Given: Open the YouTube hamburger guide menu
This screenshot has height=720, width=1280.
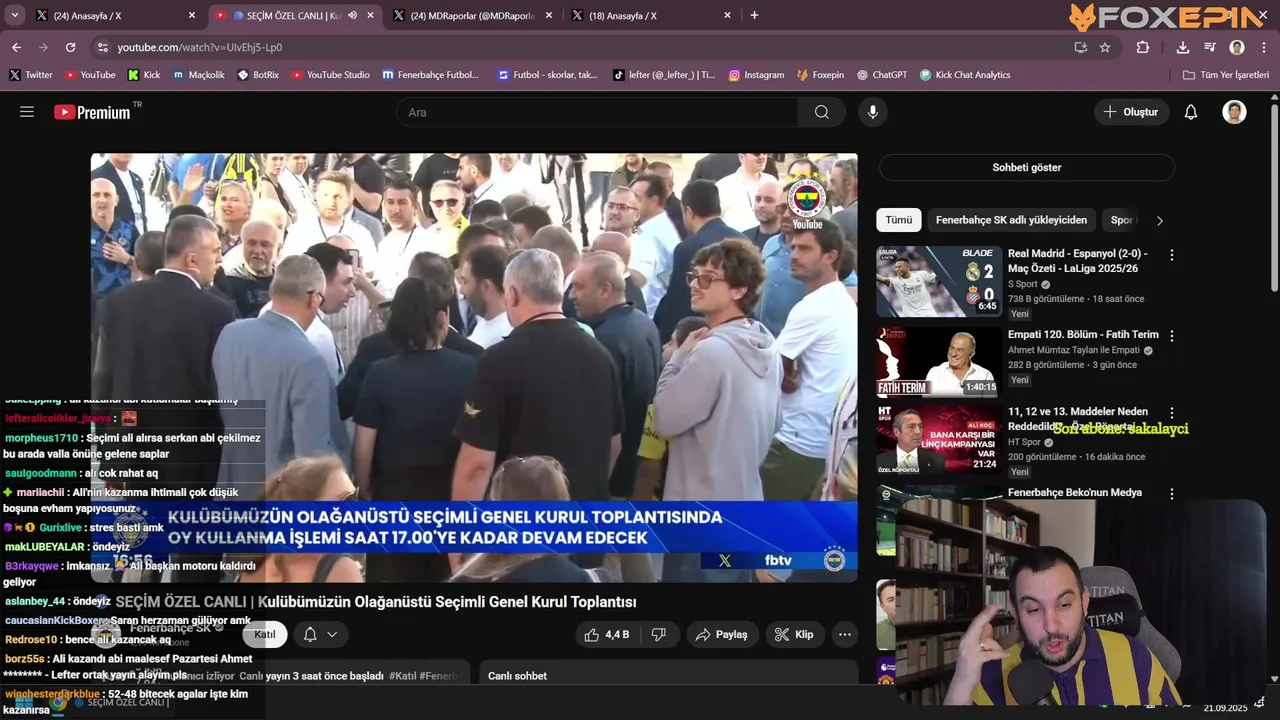Looking at the screenshot, I should 27,112.
